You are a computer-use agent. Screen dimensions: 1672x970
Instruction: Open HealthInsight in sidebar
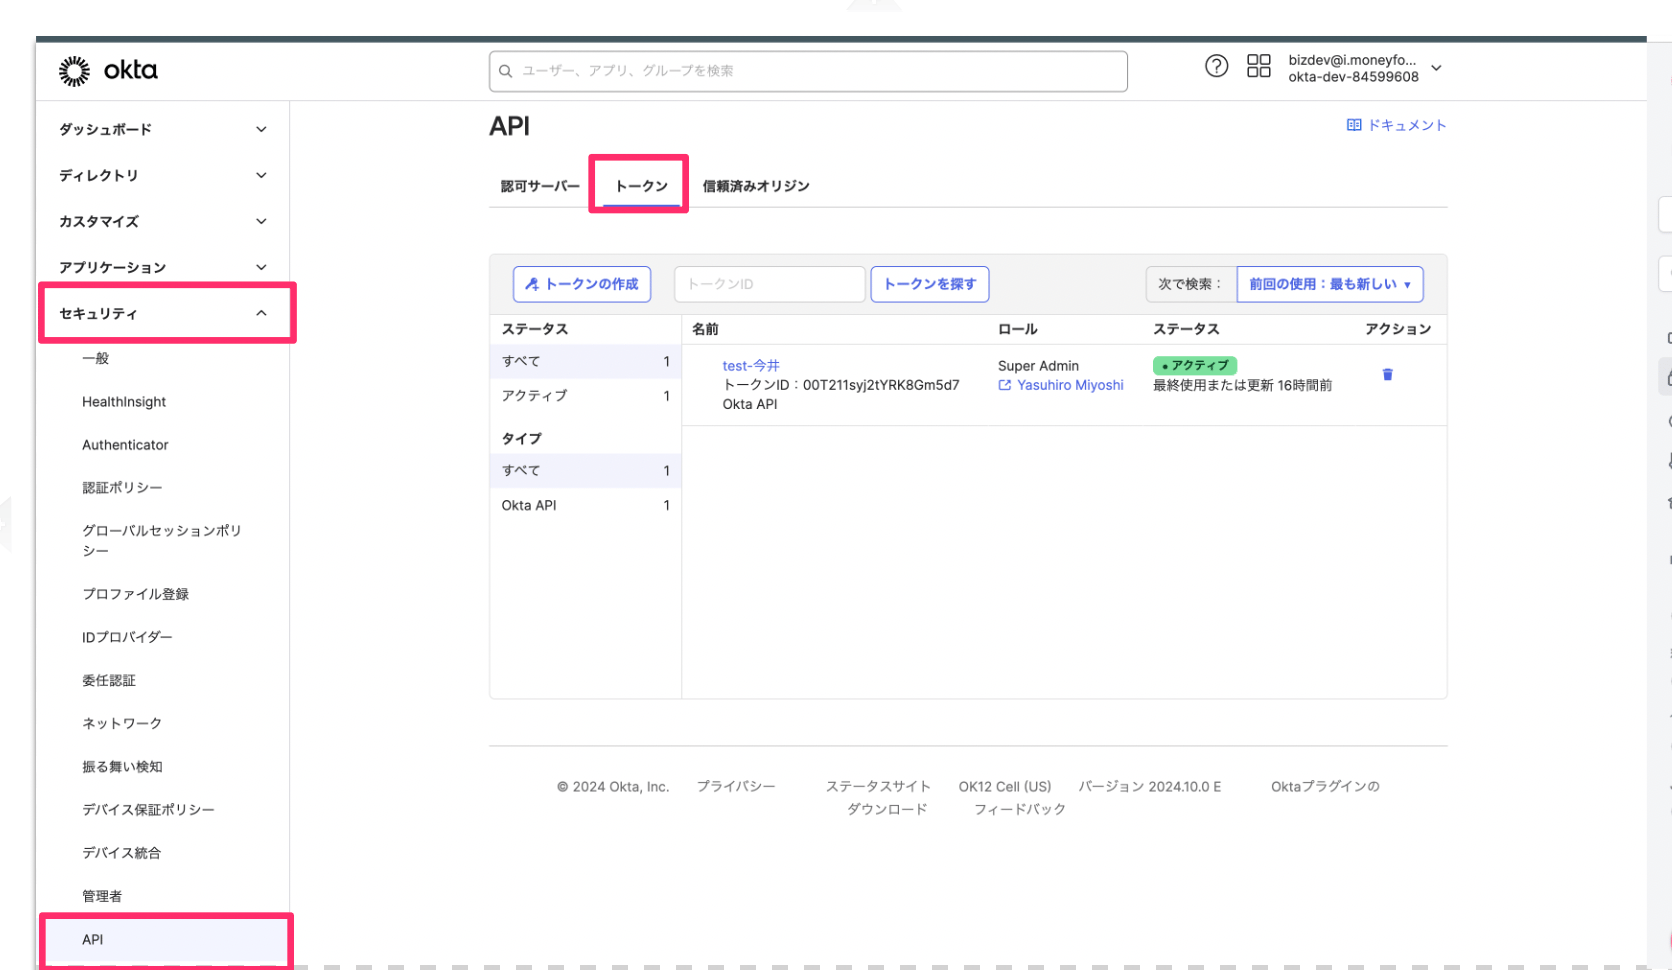pyautogui.click(x=124, y=401)
